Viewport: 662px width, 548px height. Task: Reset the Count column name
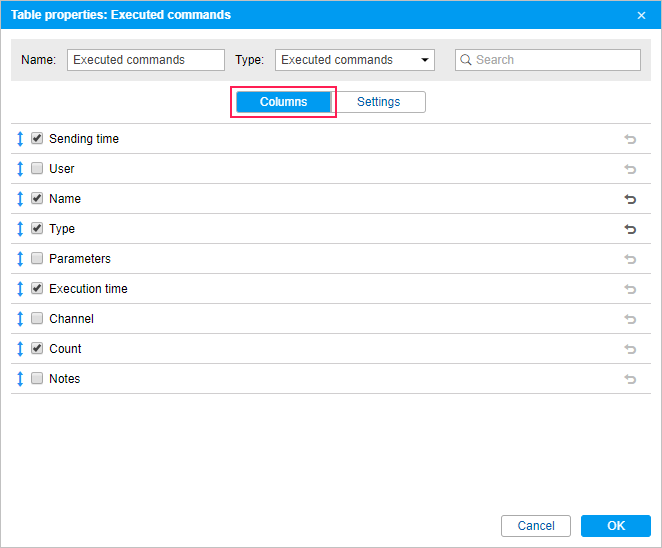coord(630,349)
